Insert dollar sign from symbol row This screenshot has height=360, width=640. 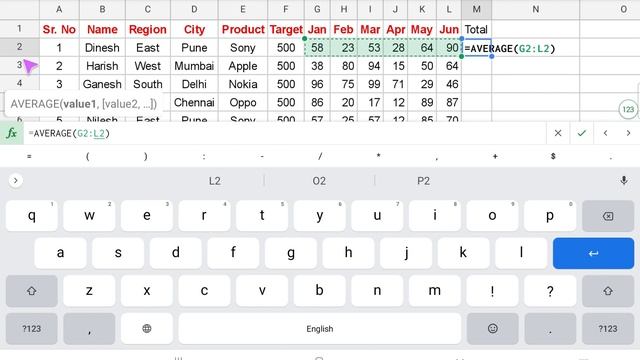coord(553,156)
